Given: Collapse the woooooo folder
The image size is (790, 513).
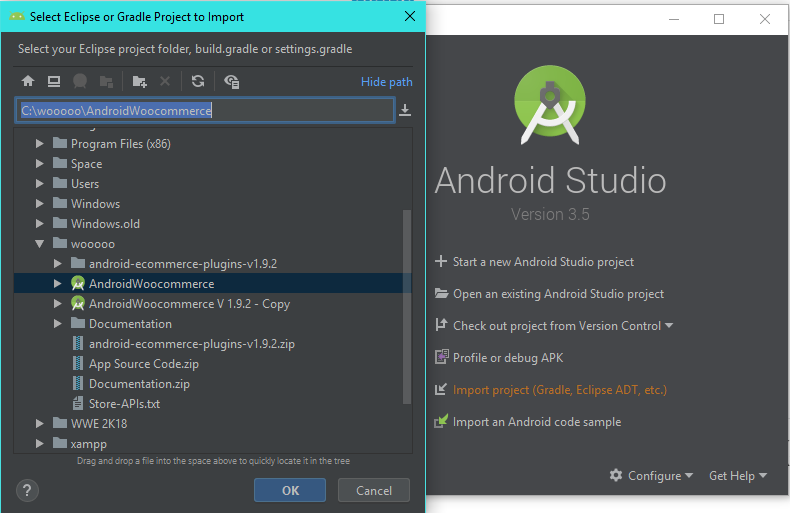Looking at the screenshot, I should coord(39,244).
